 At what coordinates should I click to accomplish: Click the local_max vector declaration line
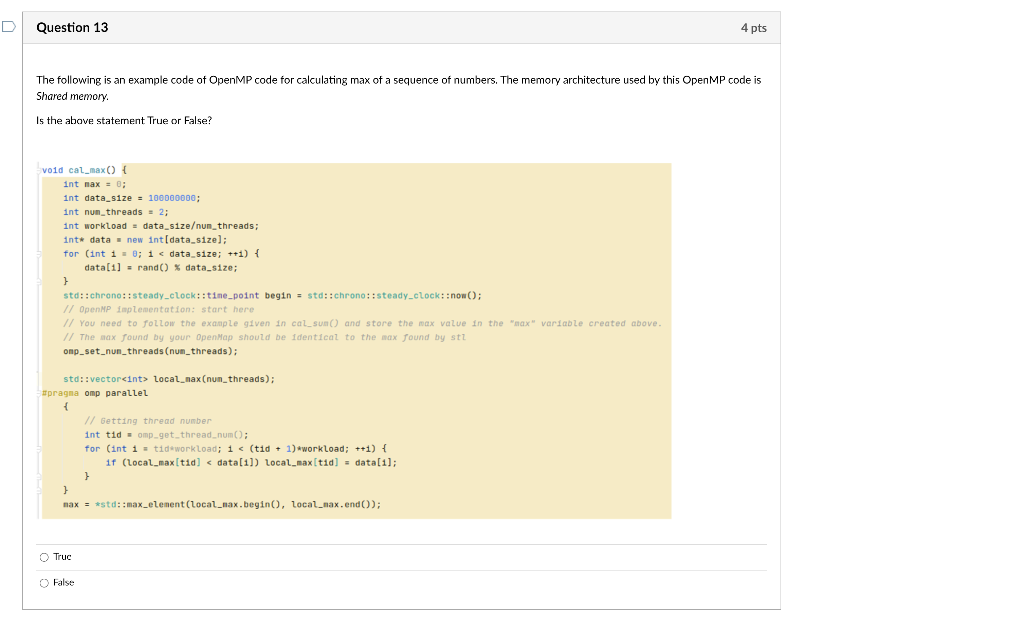[x=167, y=378]
